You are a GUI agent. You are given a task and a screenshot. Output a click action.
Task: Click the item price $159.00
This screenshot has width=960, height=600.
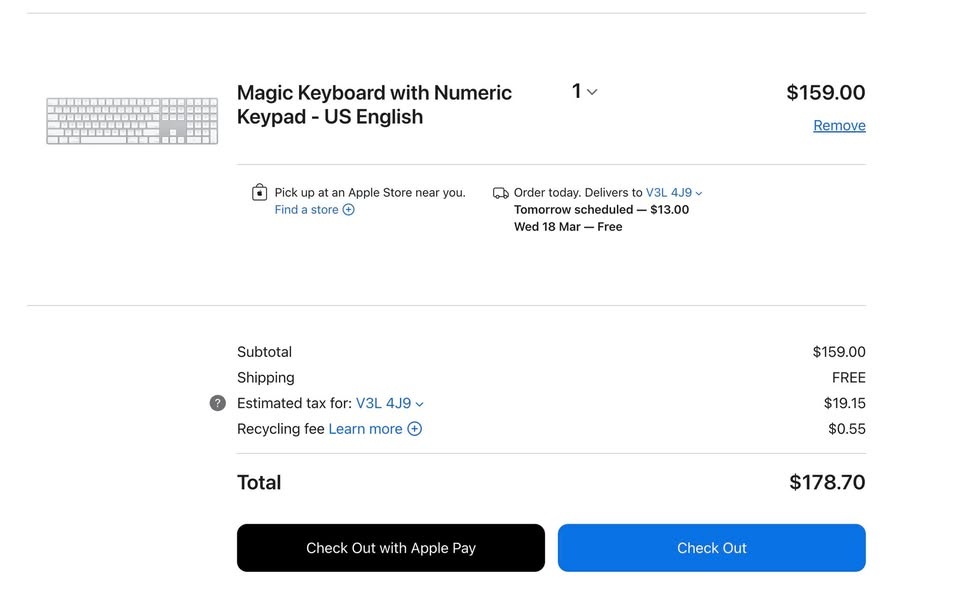(x=825, y=93)
